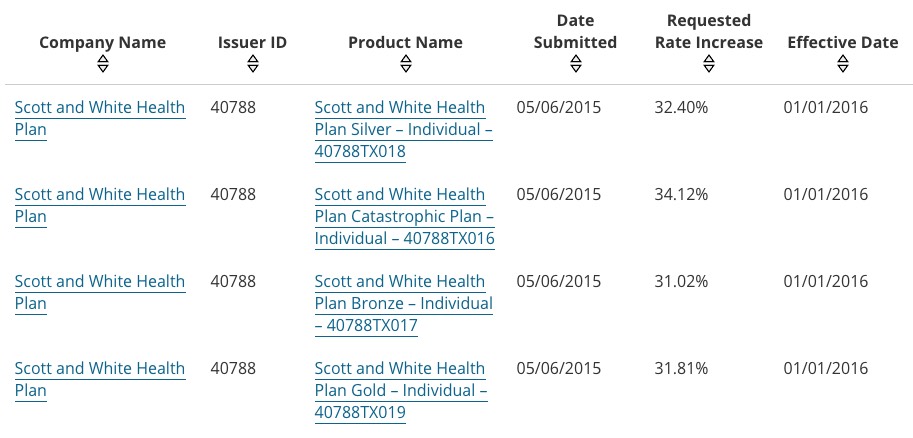Viewport: 913px width, 438px height.
Task: Sort by Requested Rate Increase arrows
Action: 708,64
